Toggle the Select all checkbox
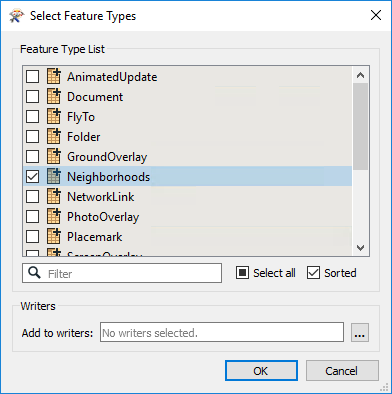 pyautogui.click(x=242, y=273)
